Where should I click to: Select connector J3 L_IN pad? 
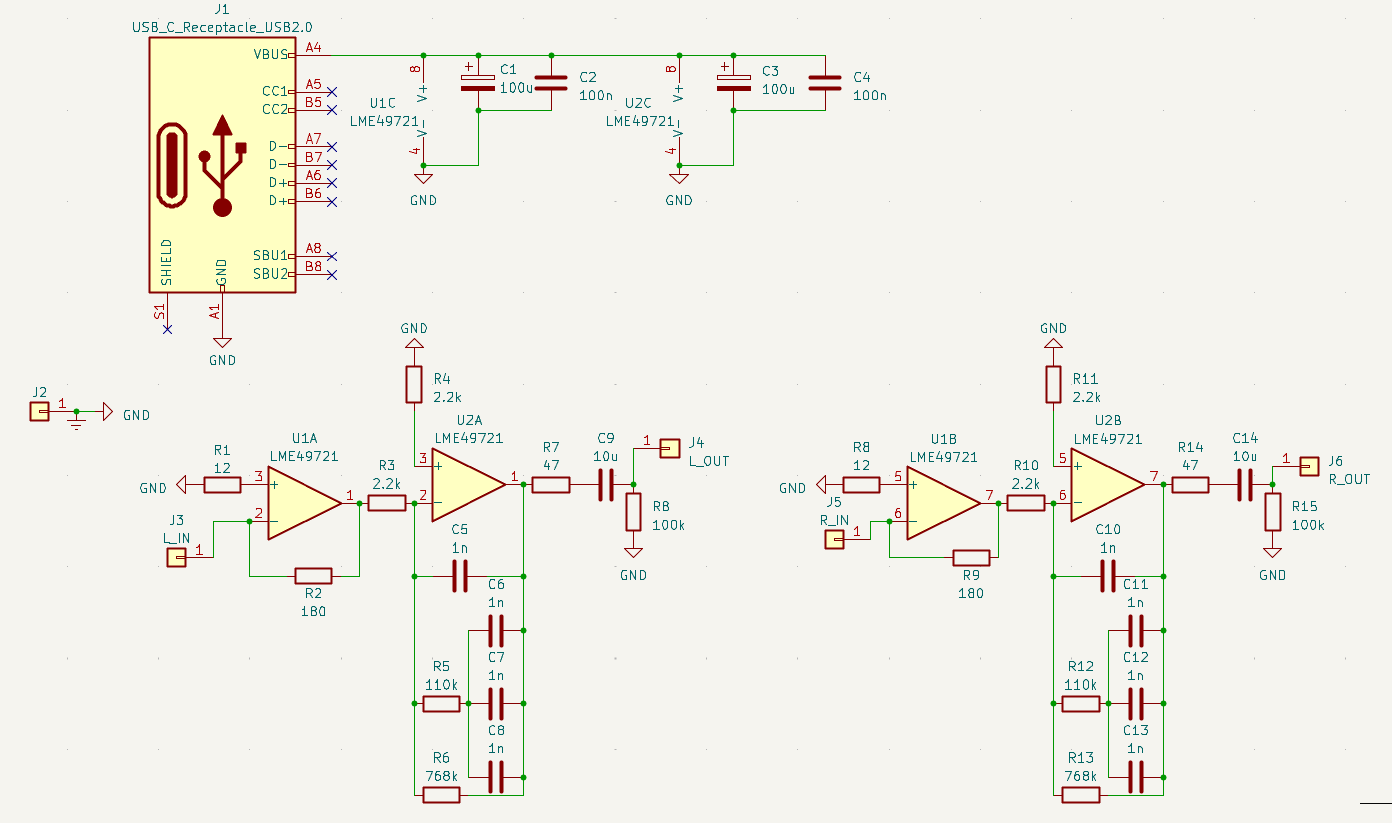click(x=176, y=558)
